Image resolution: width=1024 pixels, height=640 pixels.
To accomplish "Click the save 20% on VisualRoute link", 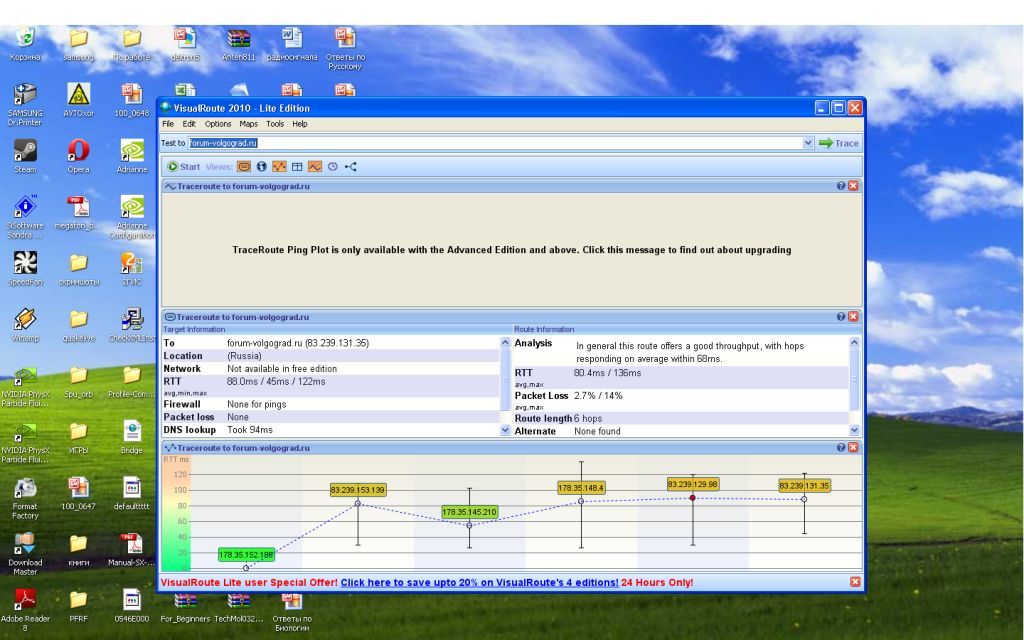I will 478,582.
